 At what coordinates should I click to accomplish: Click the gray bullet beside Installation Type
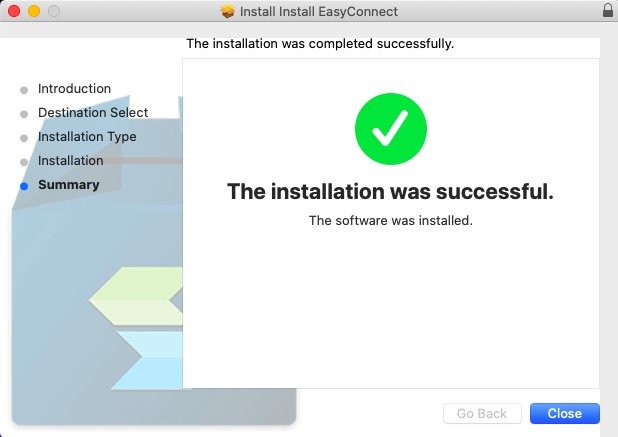(x=24, y=138)
